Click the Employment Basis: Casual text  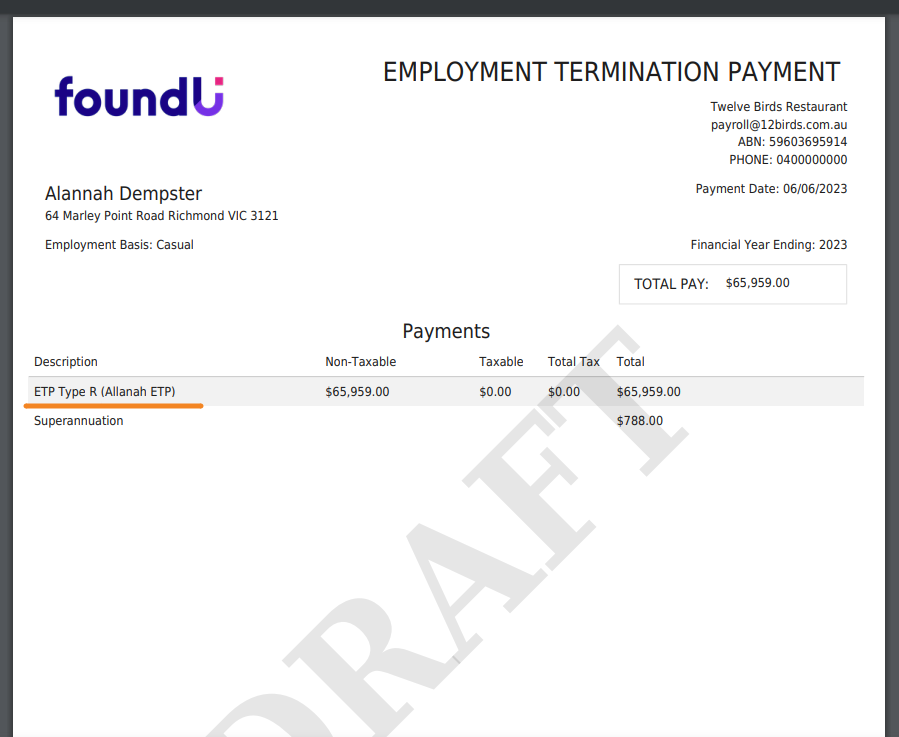tap(119, 245)
